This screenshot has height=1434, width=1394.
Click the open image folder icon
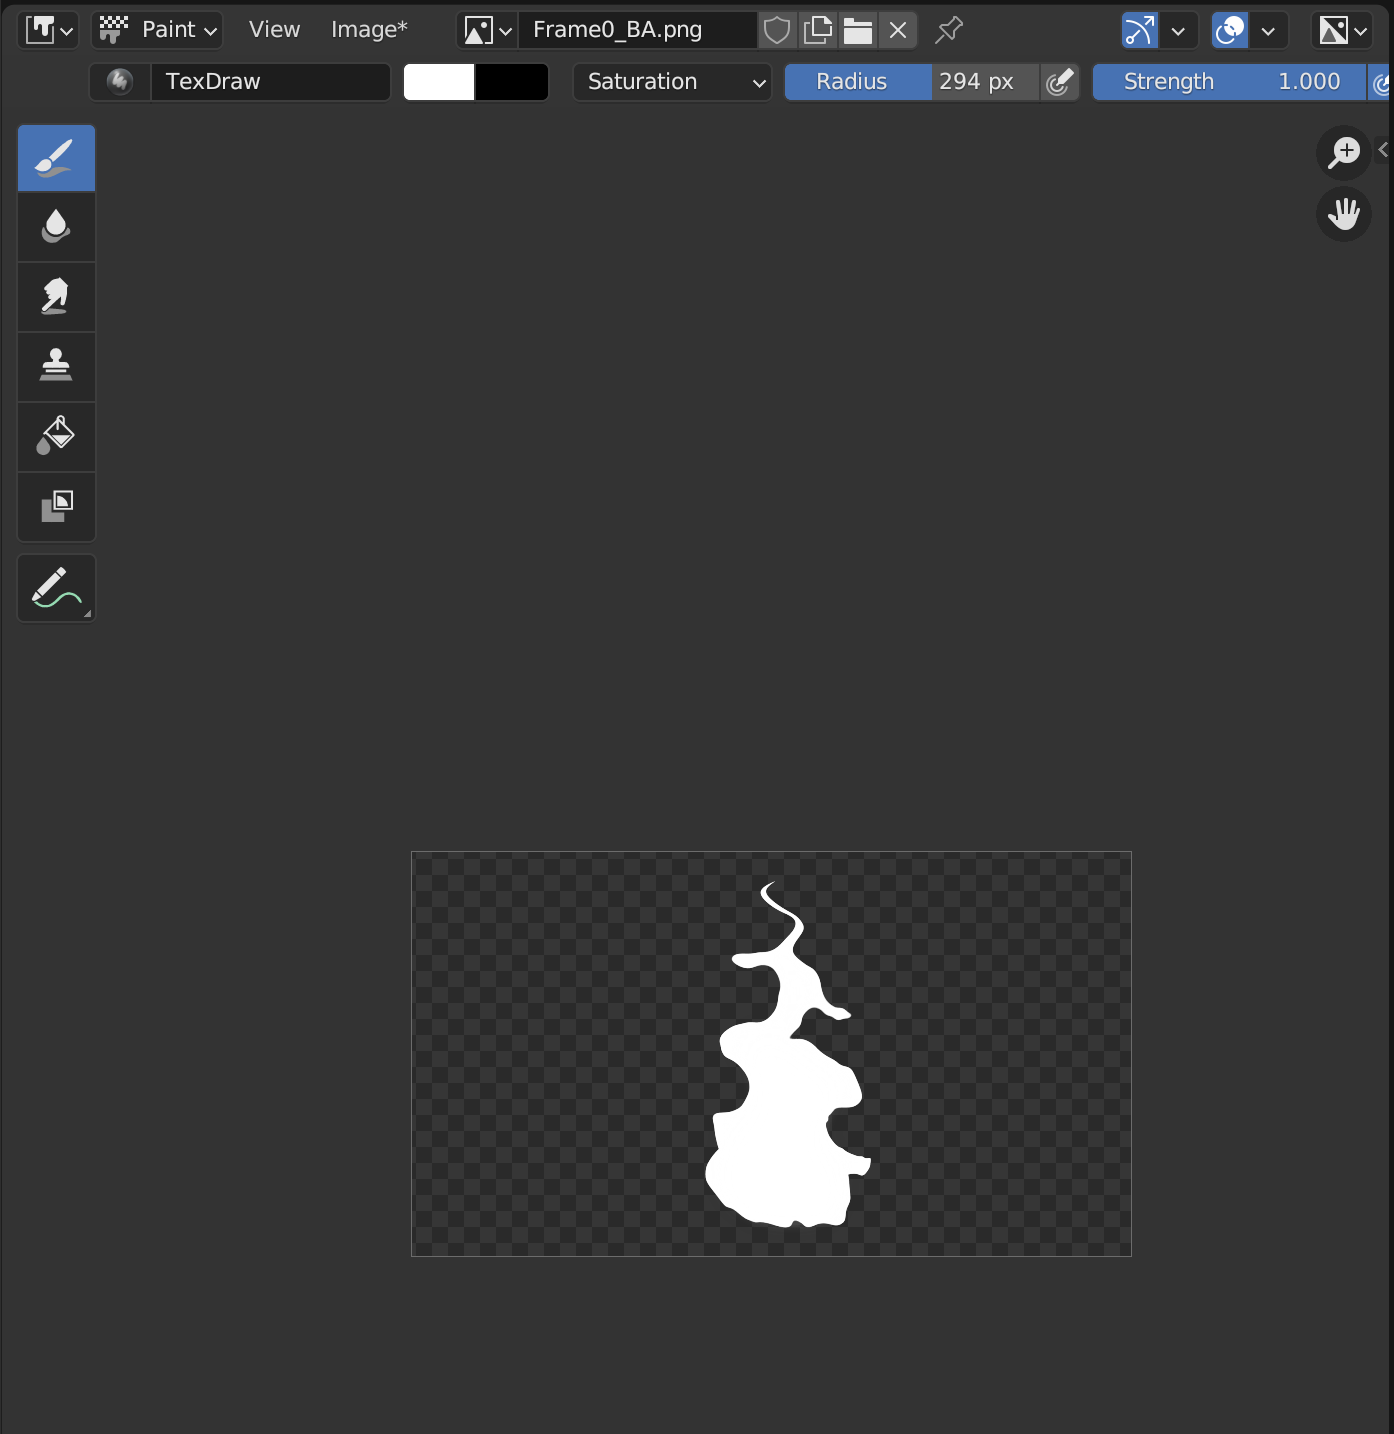coord(858,30)
